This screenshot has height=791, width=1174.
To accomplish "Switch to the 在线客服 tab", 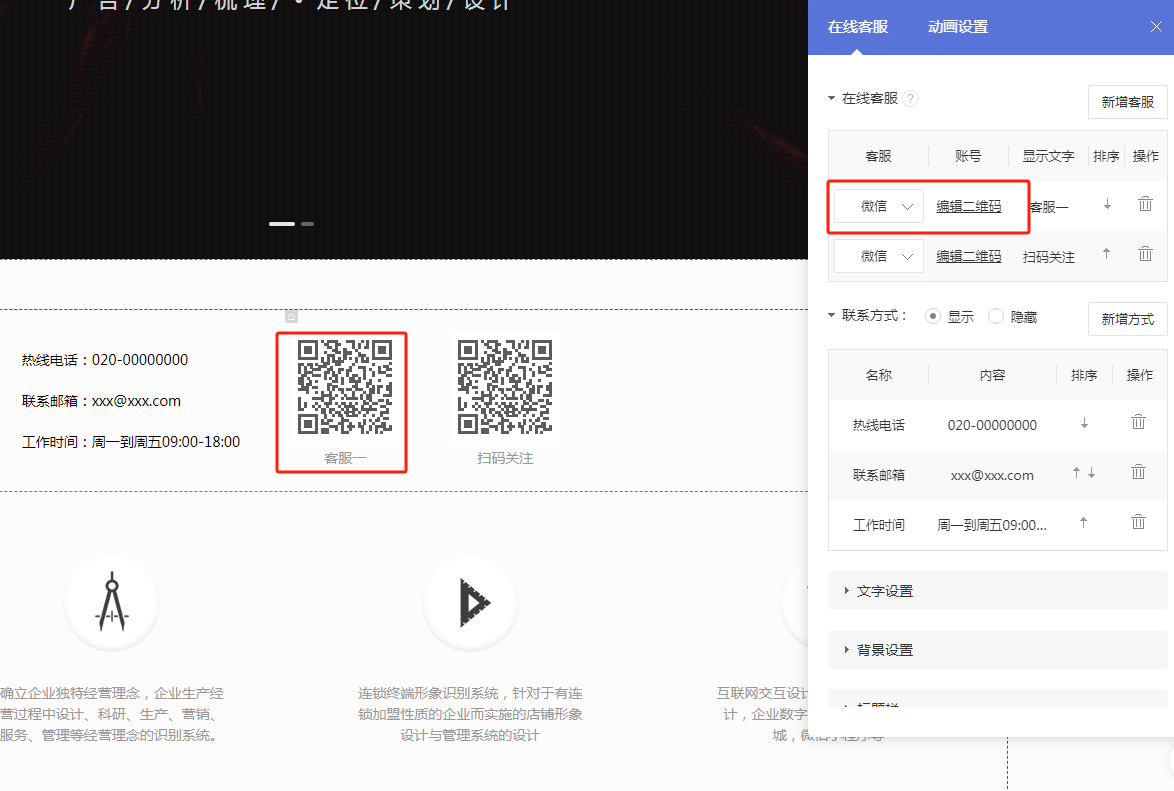I will pyautogui.click(x=857, y=27).
